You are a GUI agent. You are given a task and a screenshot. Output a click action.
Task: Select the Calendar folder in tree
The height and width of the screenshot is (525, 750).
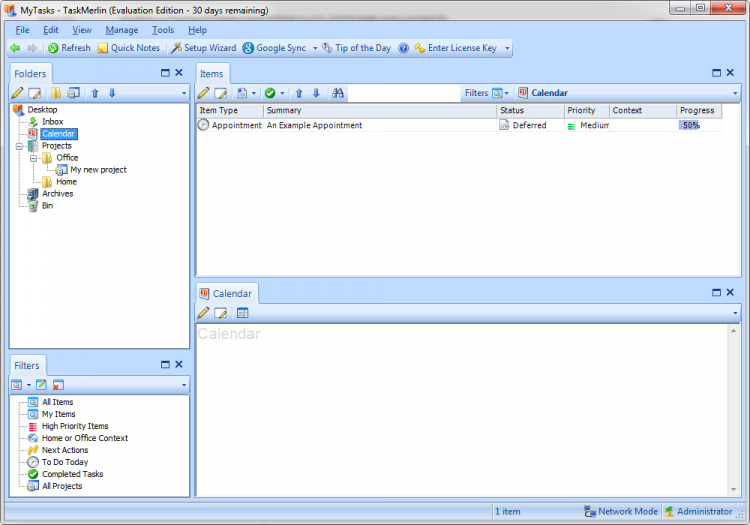[58, 134]
